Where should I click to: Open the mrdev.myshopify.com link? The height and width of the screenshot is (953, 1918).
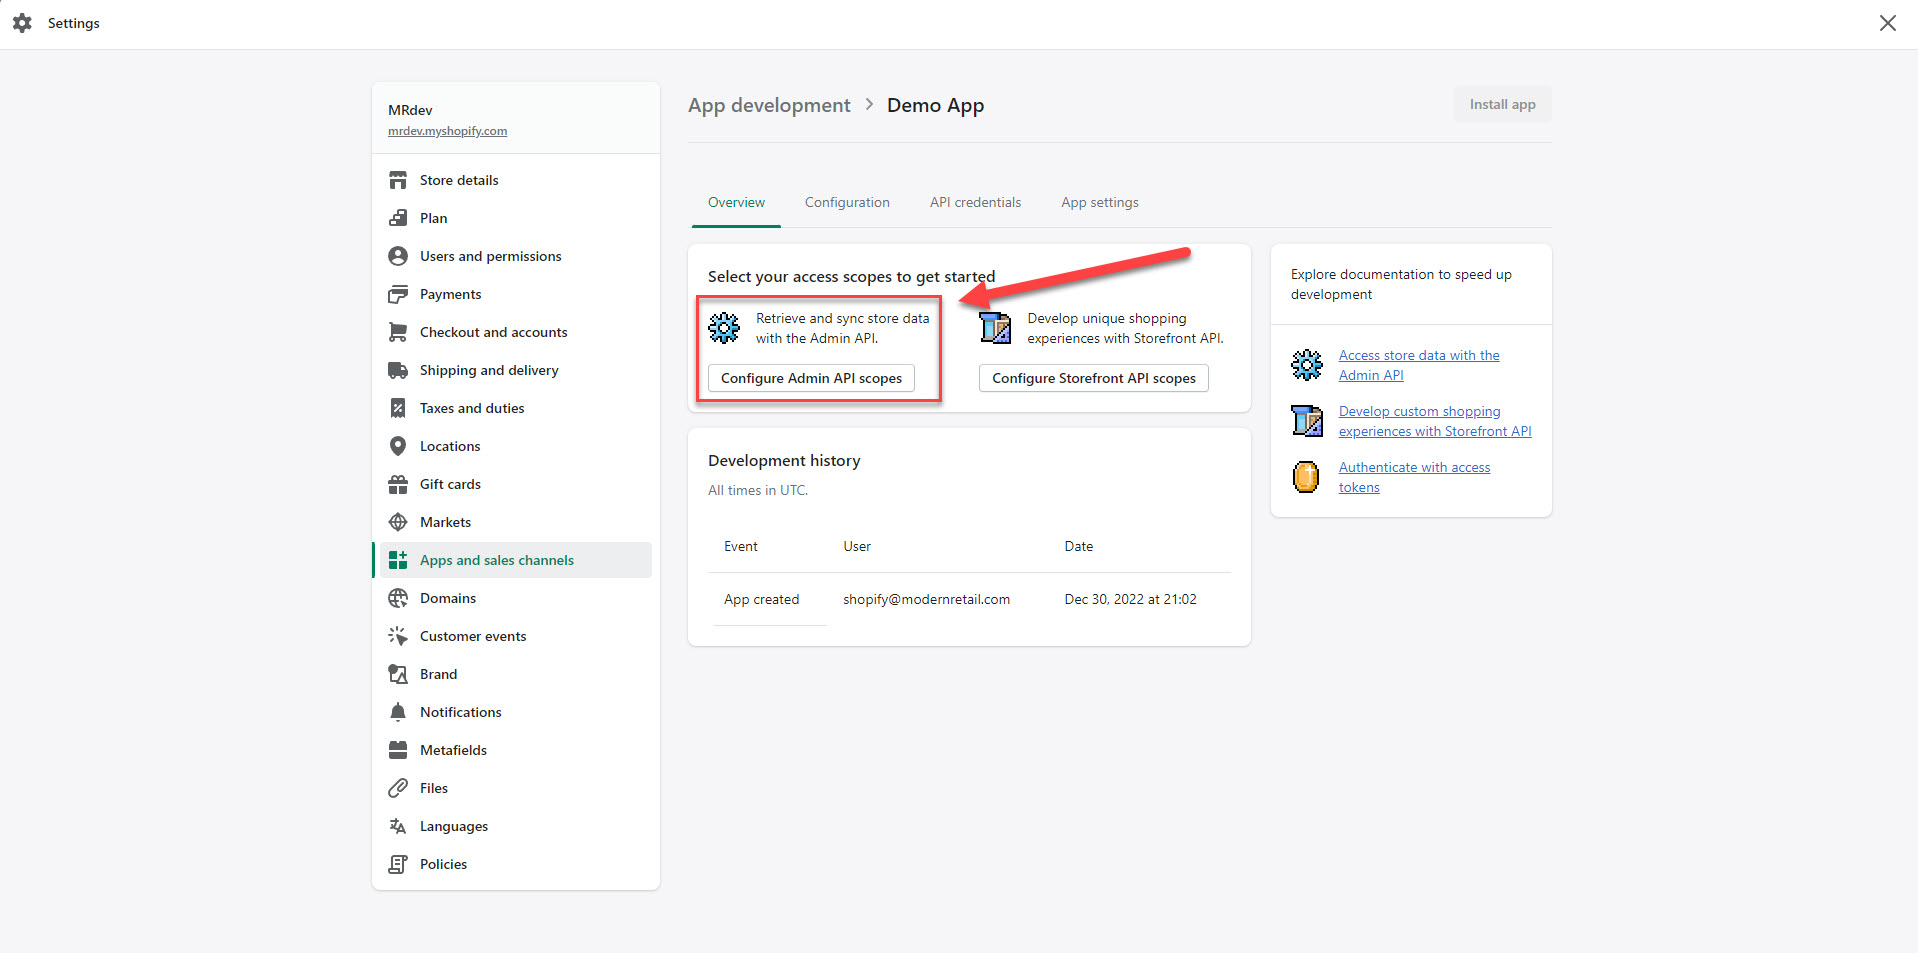[x=447, y=131]
